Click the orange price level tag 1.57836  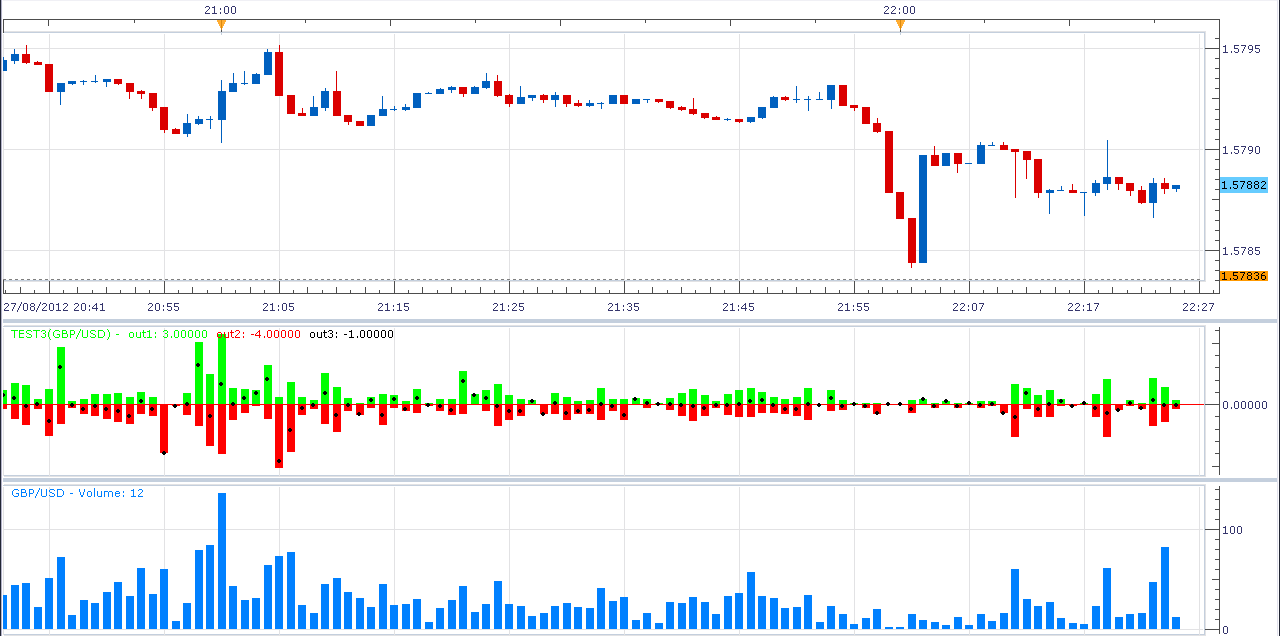1243,276
